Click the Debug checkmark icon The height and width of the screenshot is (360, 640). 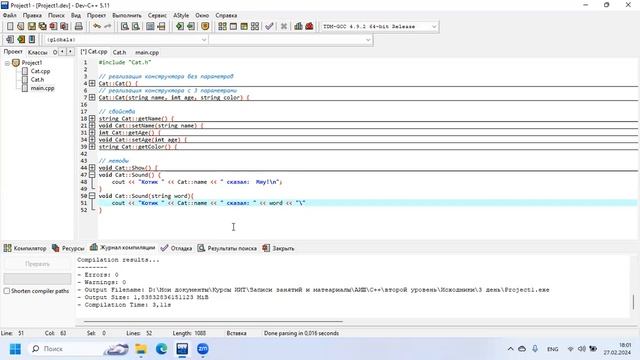[x=269, y=27]
